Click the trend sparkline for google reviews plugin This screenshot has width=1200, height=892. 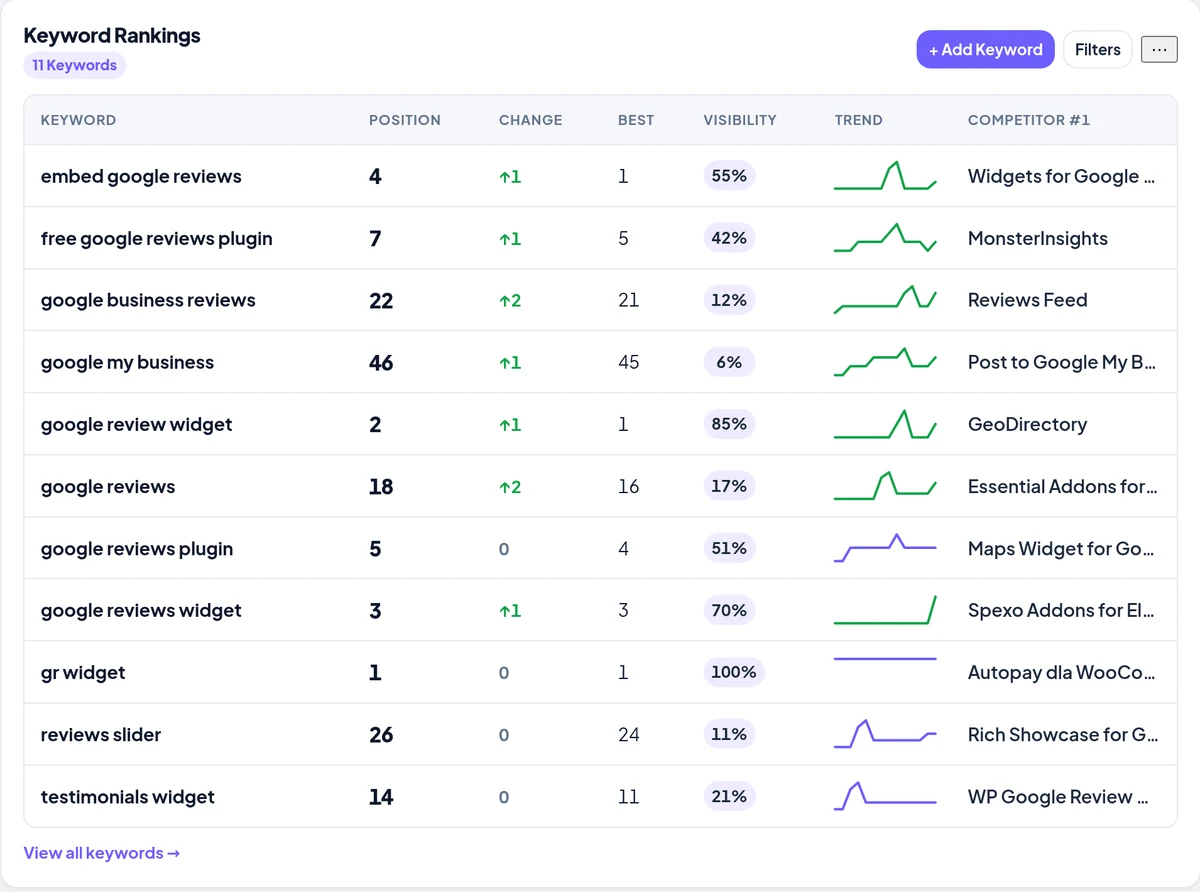(x=885, y=548)
